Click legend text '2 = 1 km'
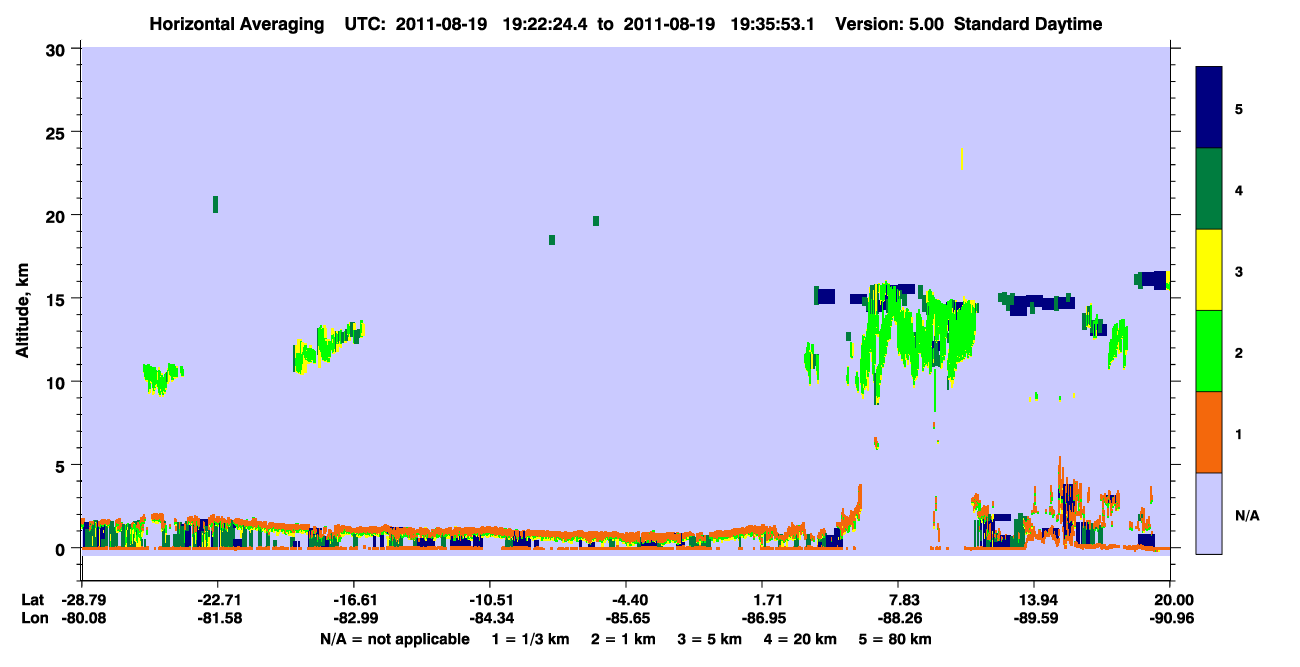The width and height of the screenshot is (1300, 667). [624, 639]
